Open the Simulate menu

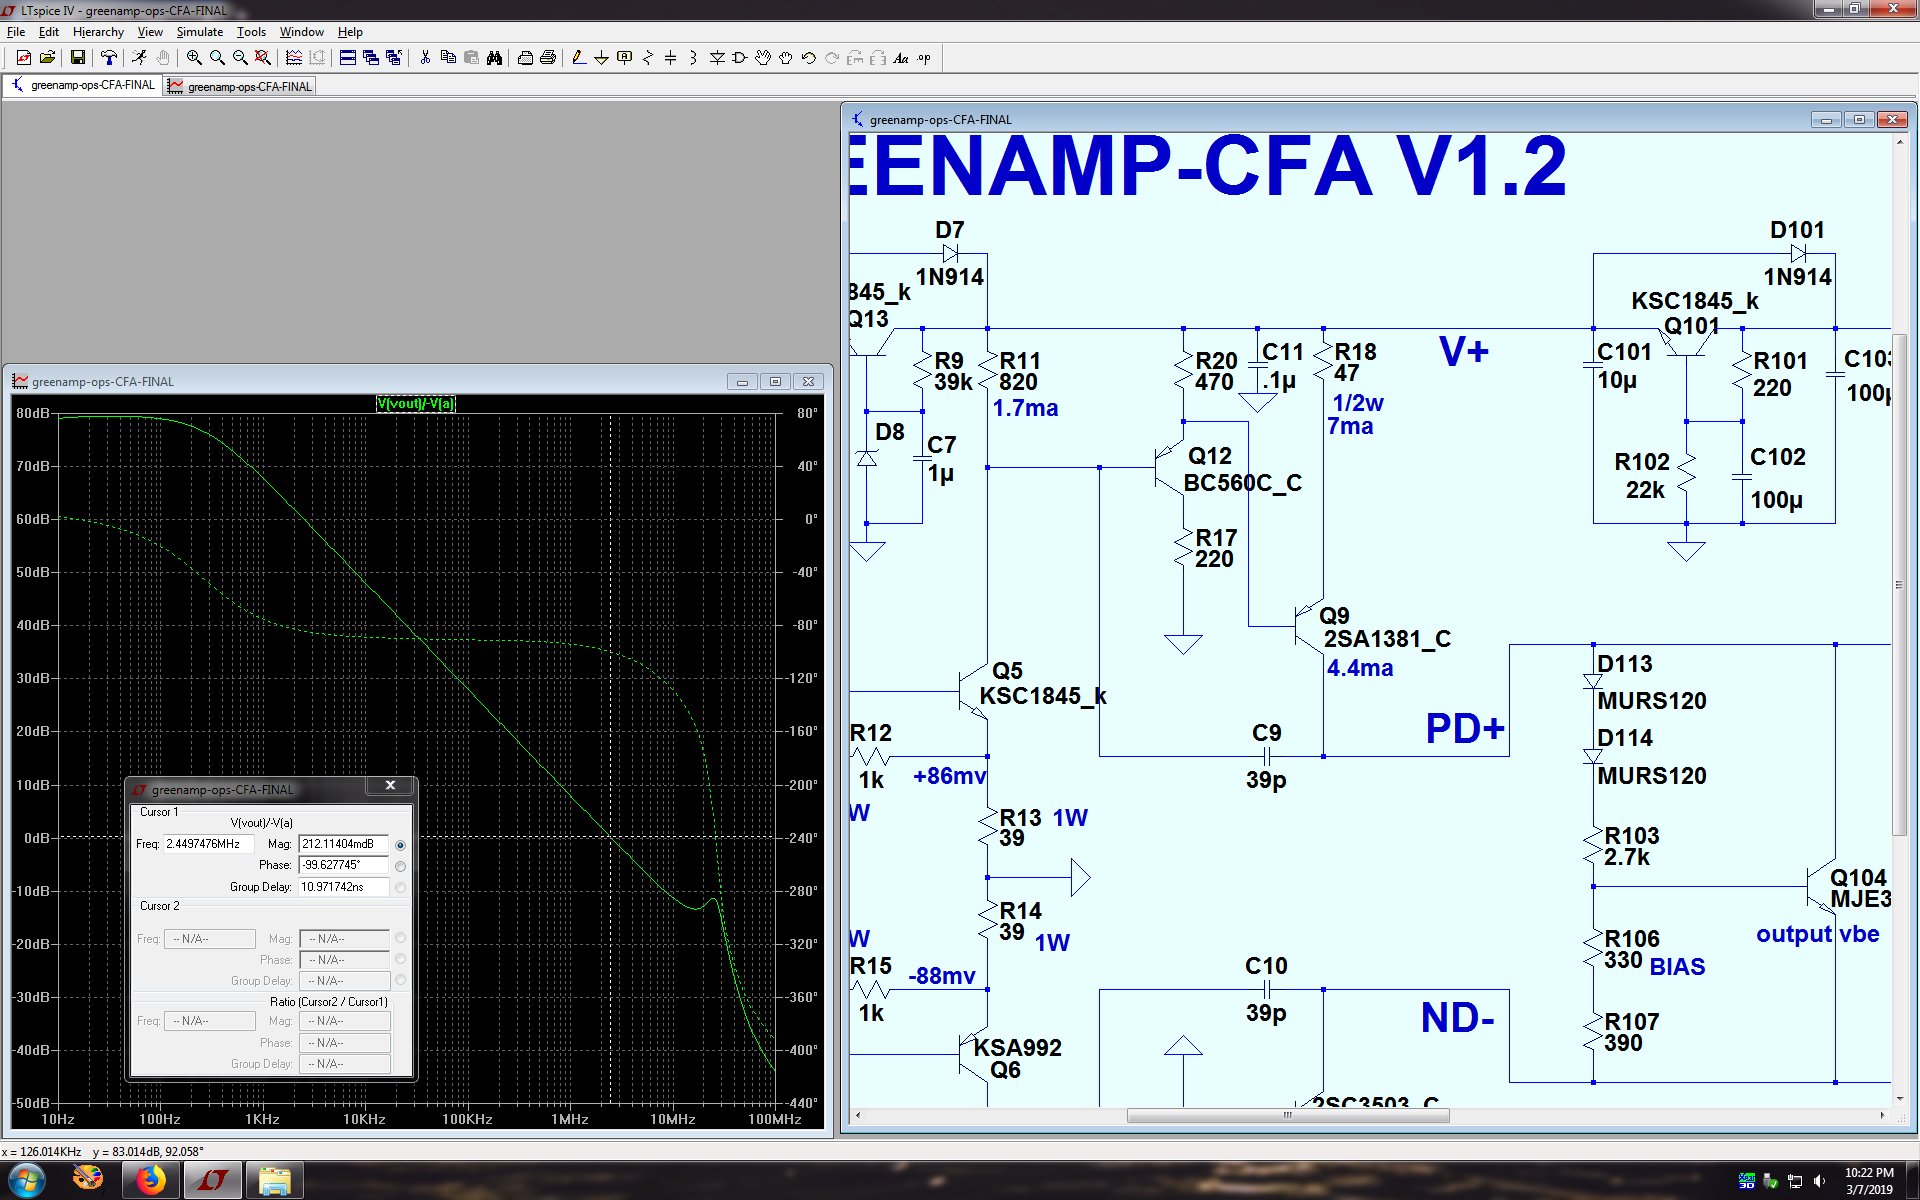coord(200,32)
